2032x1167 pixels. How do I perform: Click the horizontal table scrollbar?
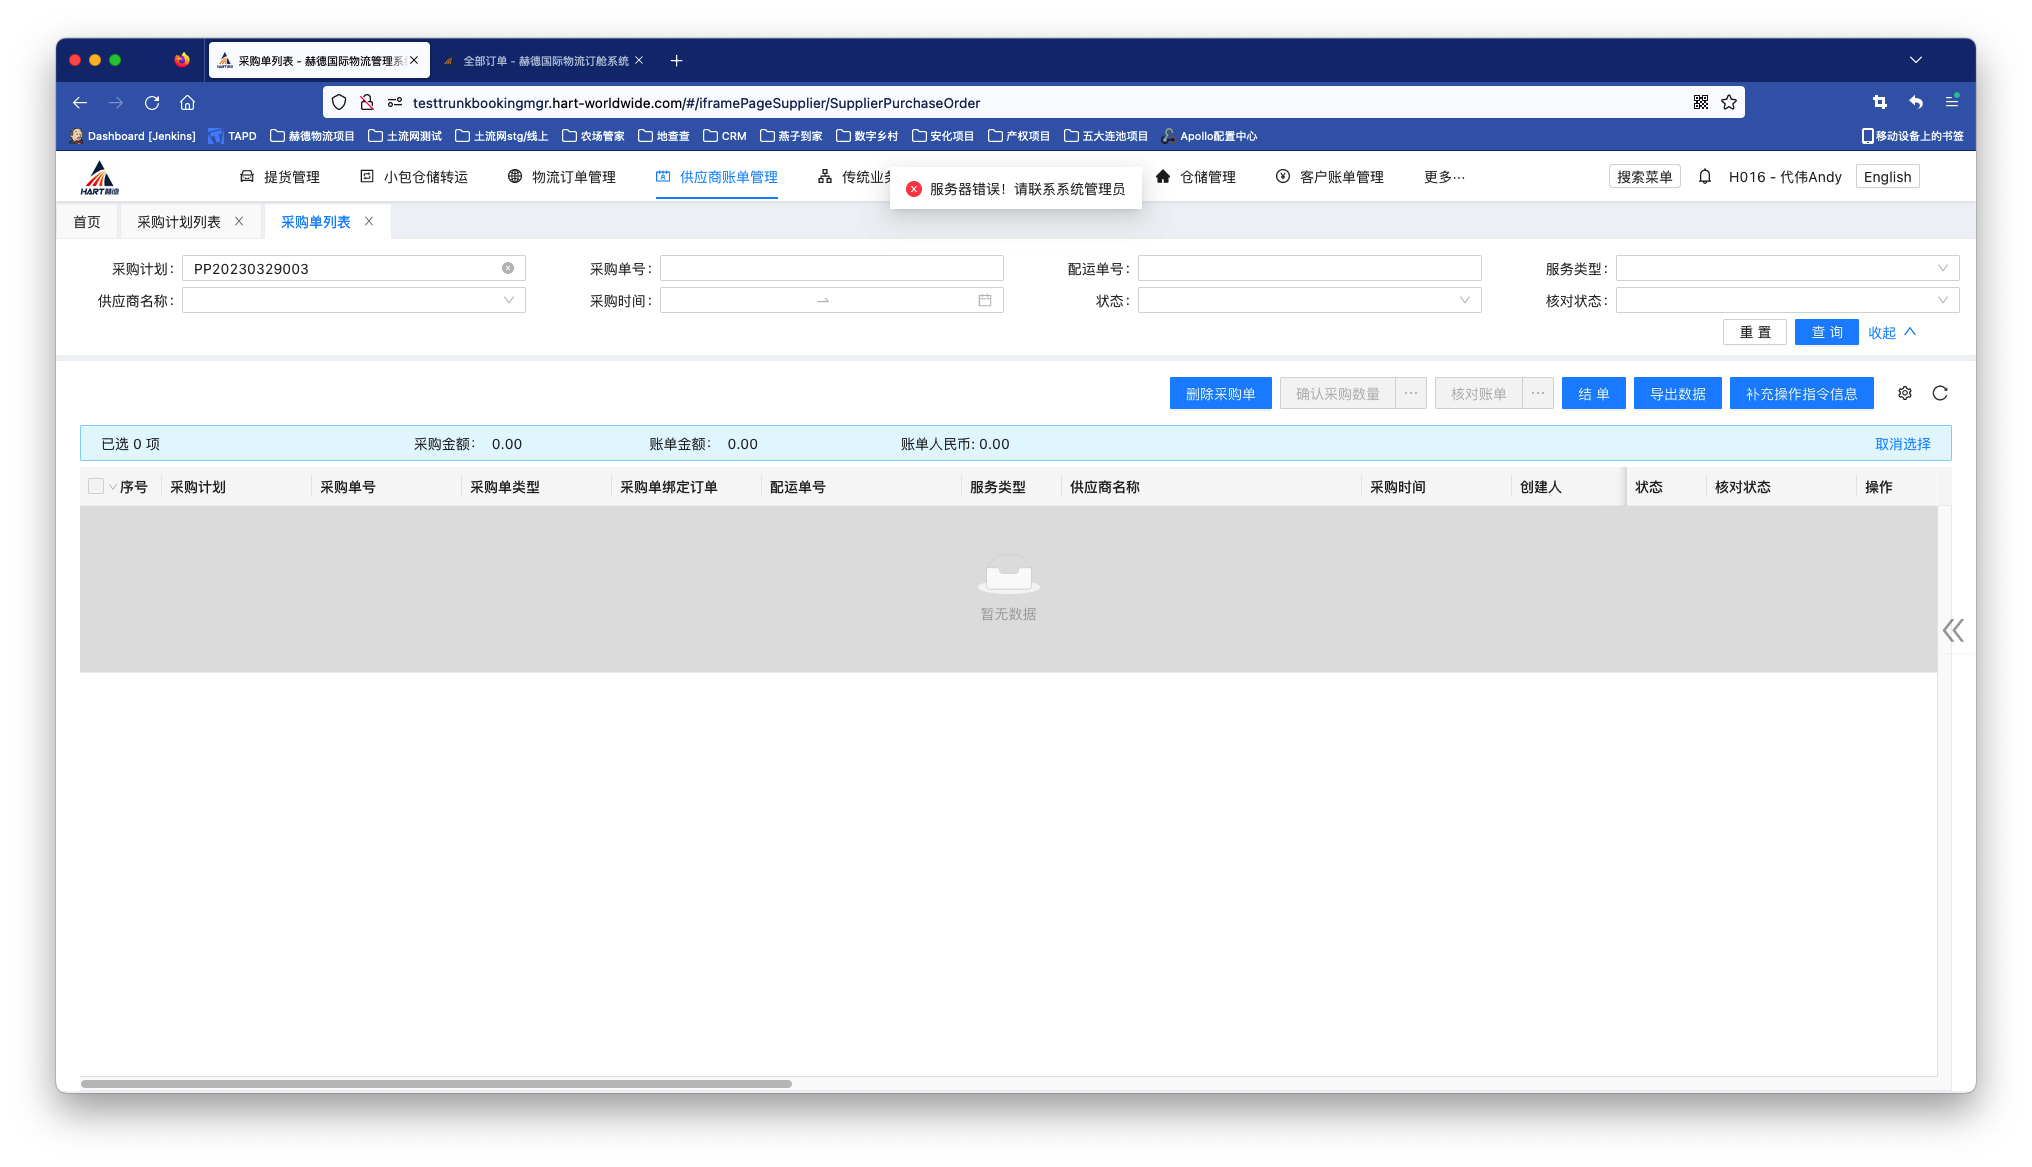click(436, 1083)
